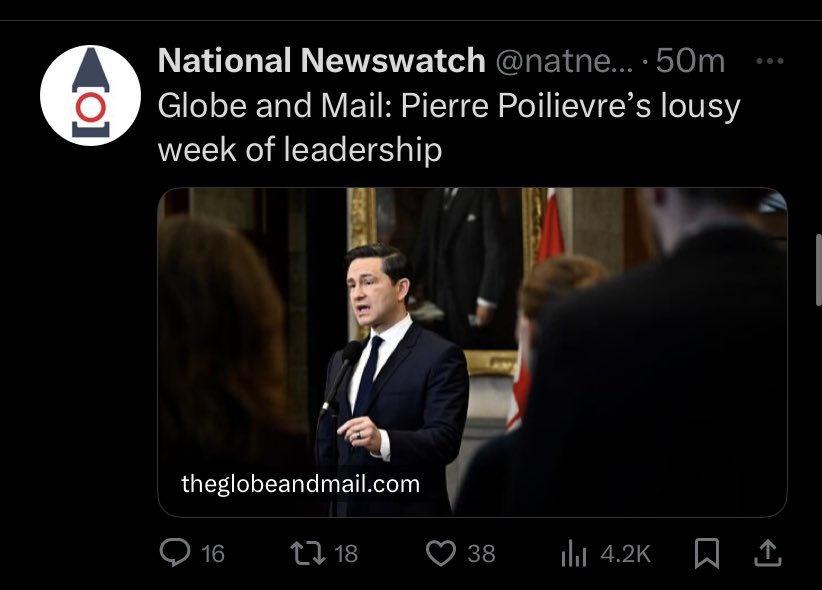This screenshot has width=822, height=590.
Task: Open the three-dot more options menu
Action: point(769,61)
